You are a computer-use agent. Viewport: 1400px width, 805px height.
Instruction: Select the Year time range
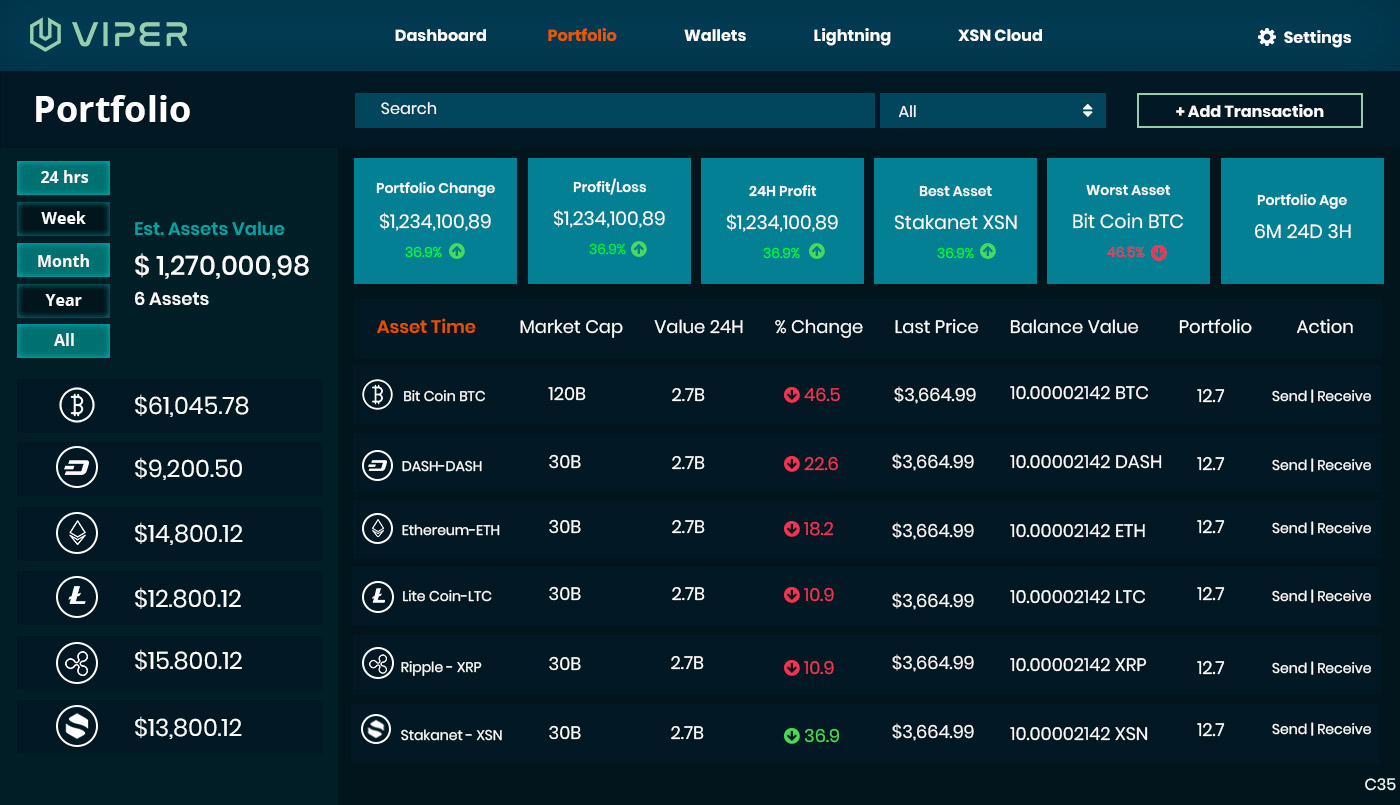coord(63,300)
